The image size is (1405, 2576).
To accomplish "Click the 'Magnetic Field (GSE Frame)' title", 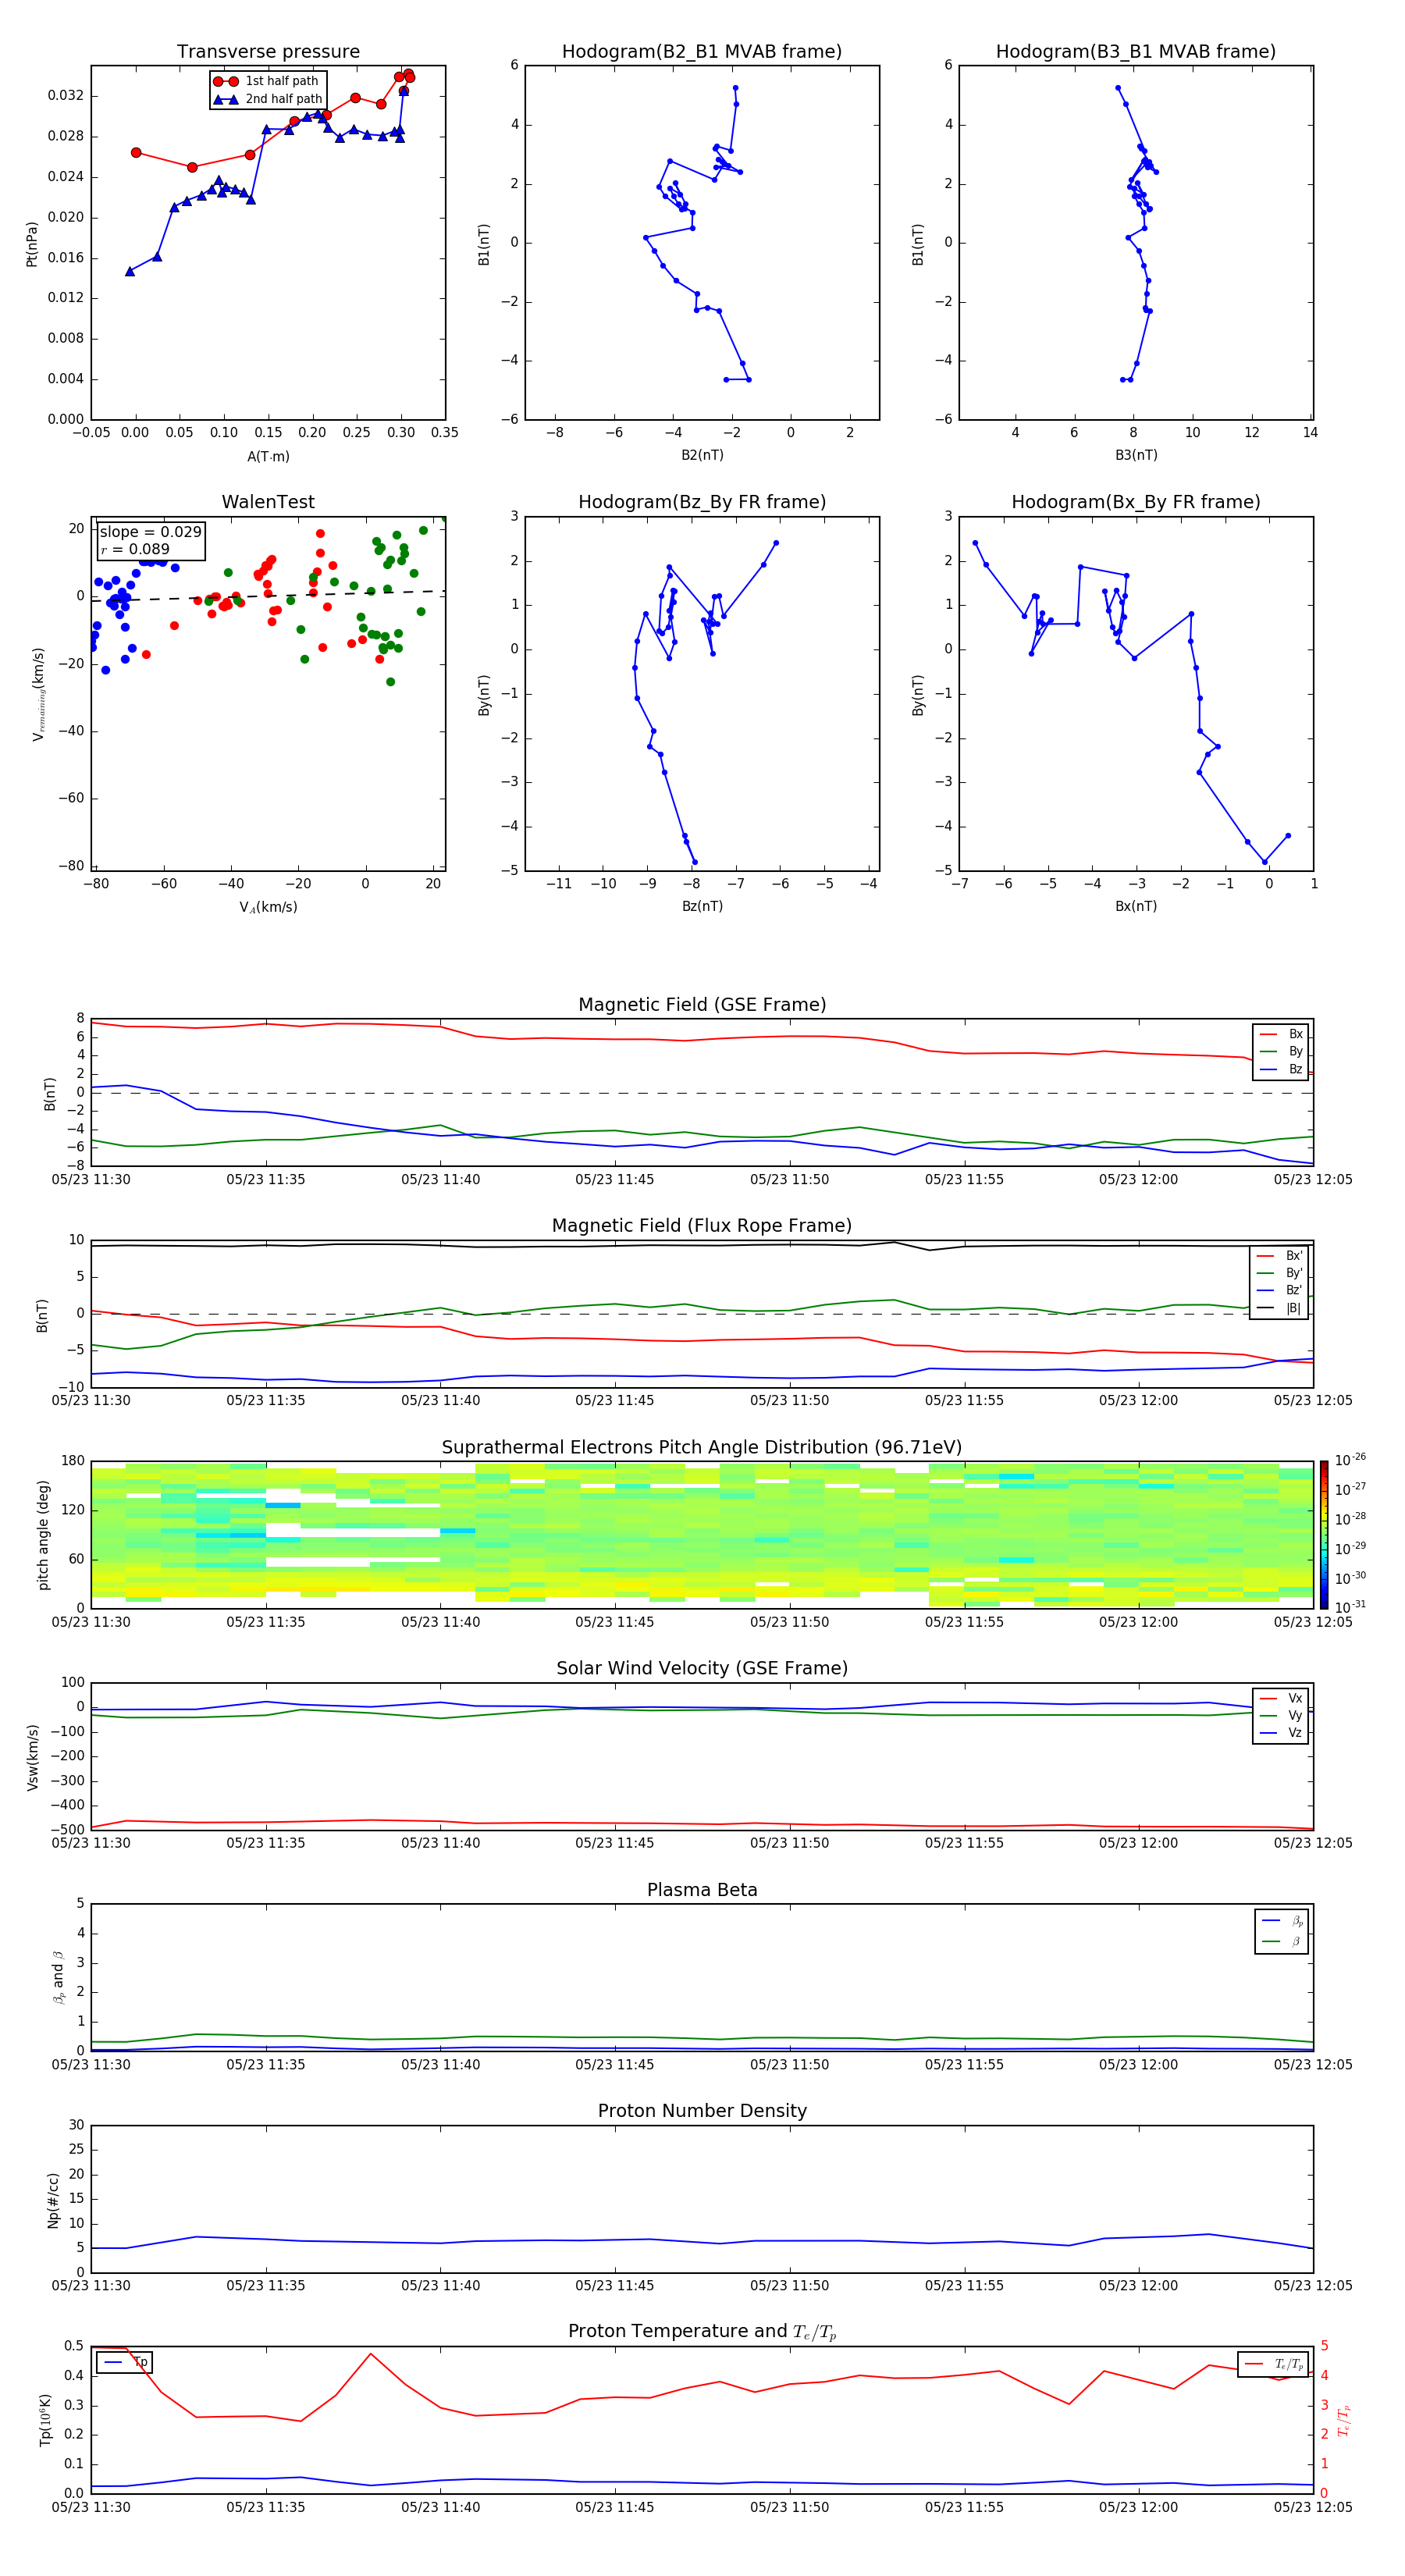I will coord(702,1005).
